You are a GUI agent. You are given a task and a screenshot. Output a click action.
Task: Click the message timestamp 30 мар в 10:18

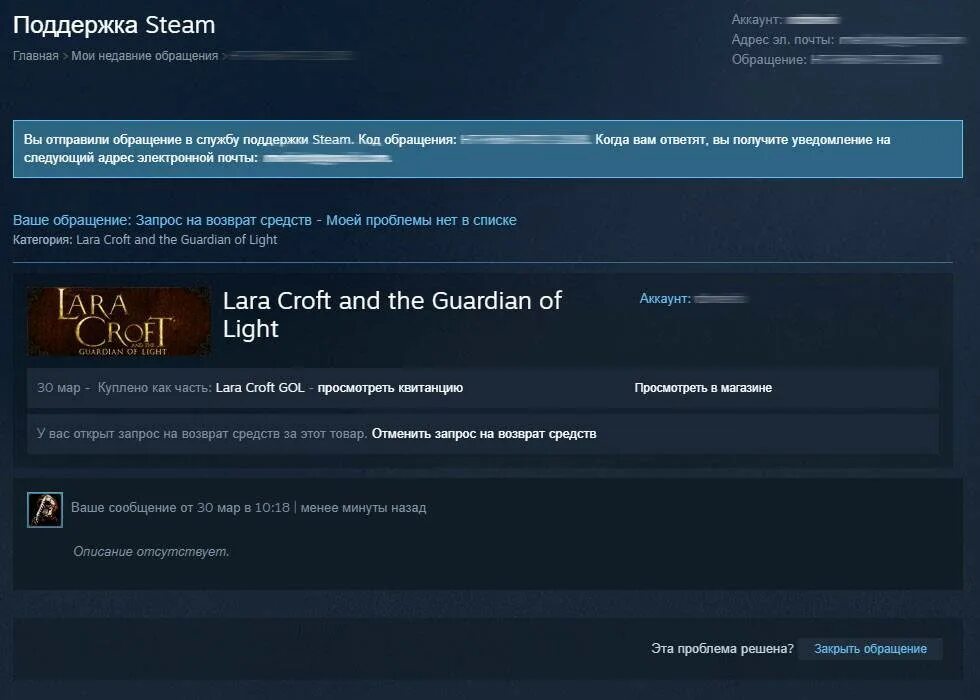[243, 508]
